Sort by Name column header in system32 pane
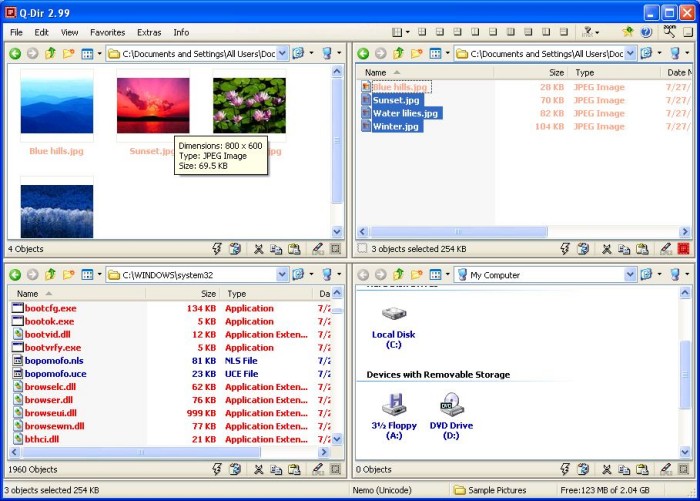Viewport: 700px width, 501px height. pyautogui.click(x=77, y=293)
